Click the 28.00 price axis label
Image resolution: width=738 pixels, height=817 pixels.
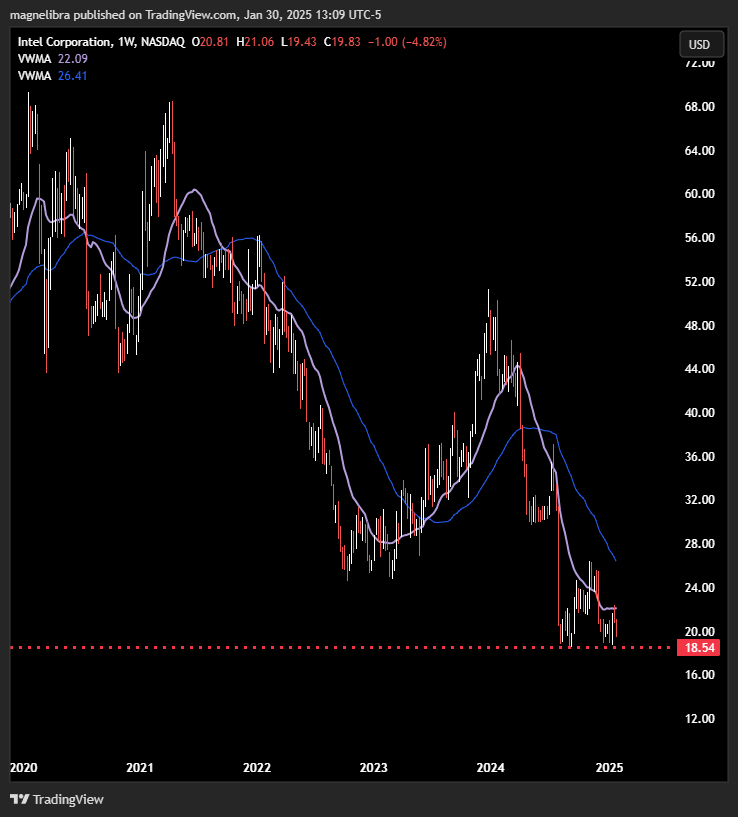tap(699, 543)
